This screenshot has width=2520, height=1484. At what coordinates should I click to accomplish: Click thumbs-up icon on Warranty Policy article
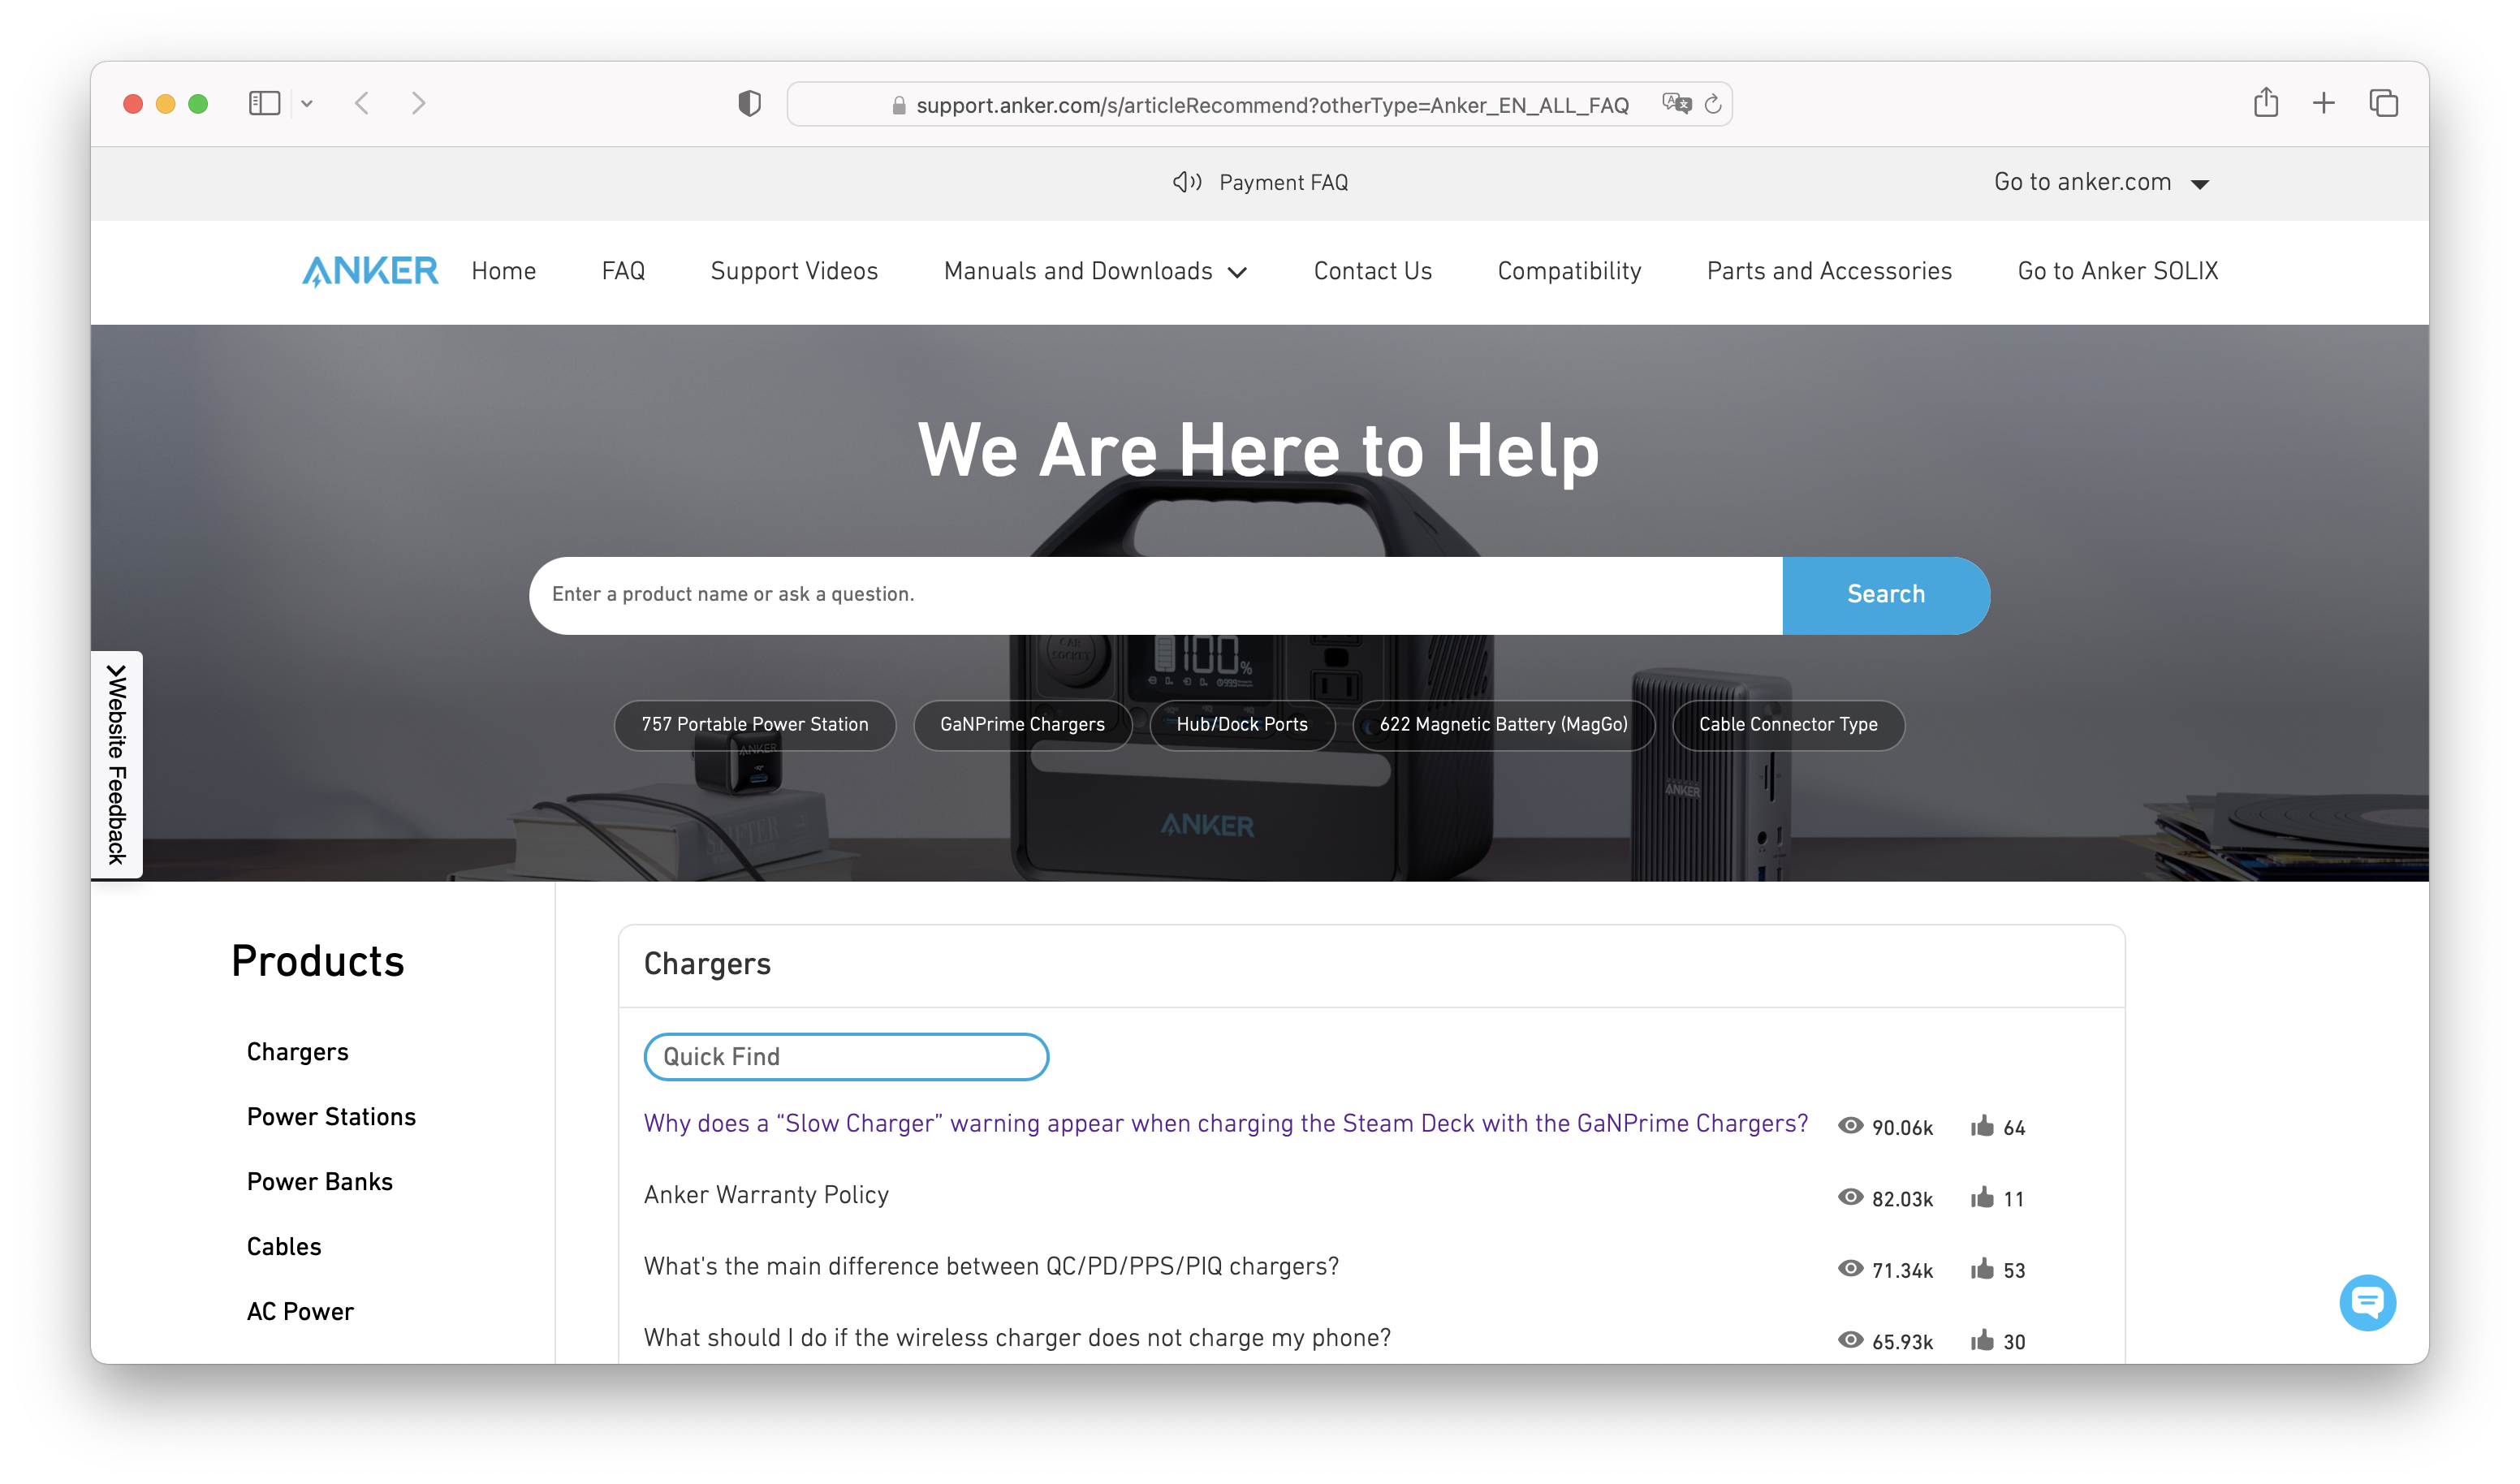[1982, 1198]
